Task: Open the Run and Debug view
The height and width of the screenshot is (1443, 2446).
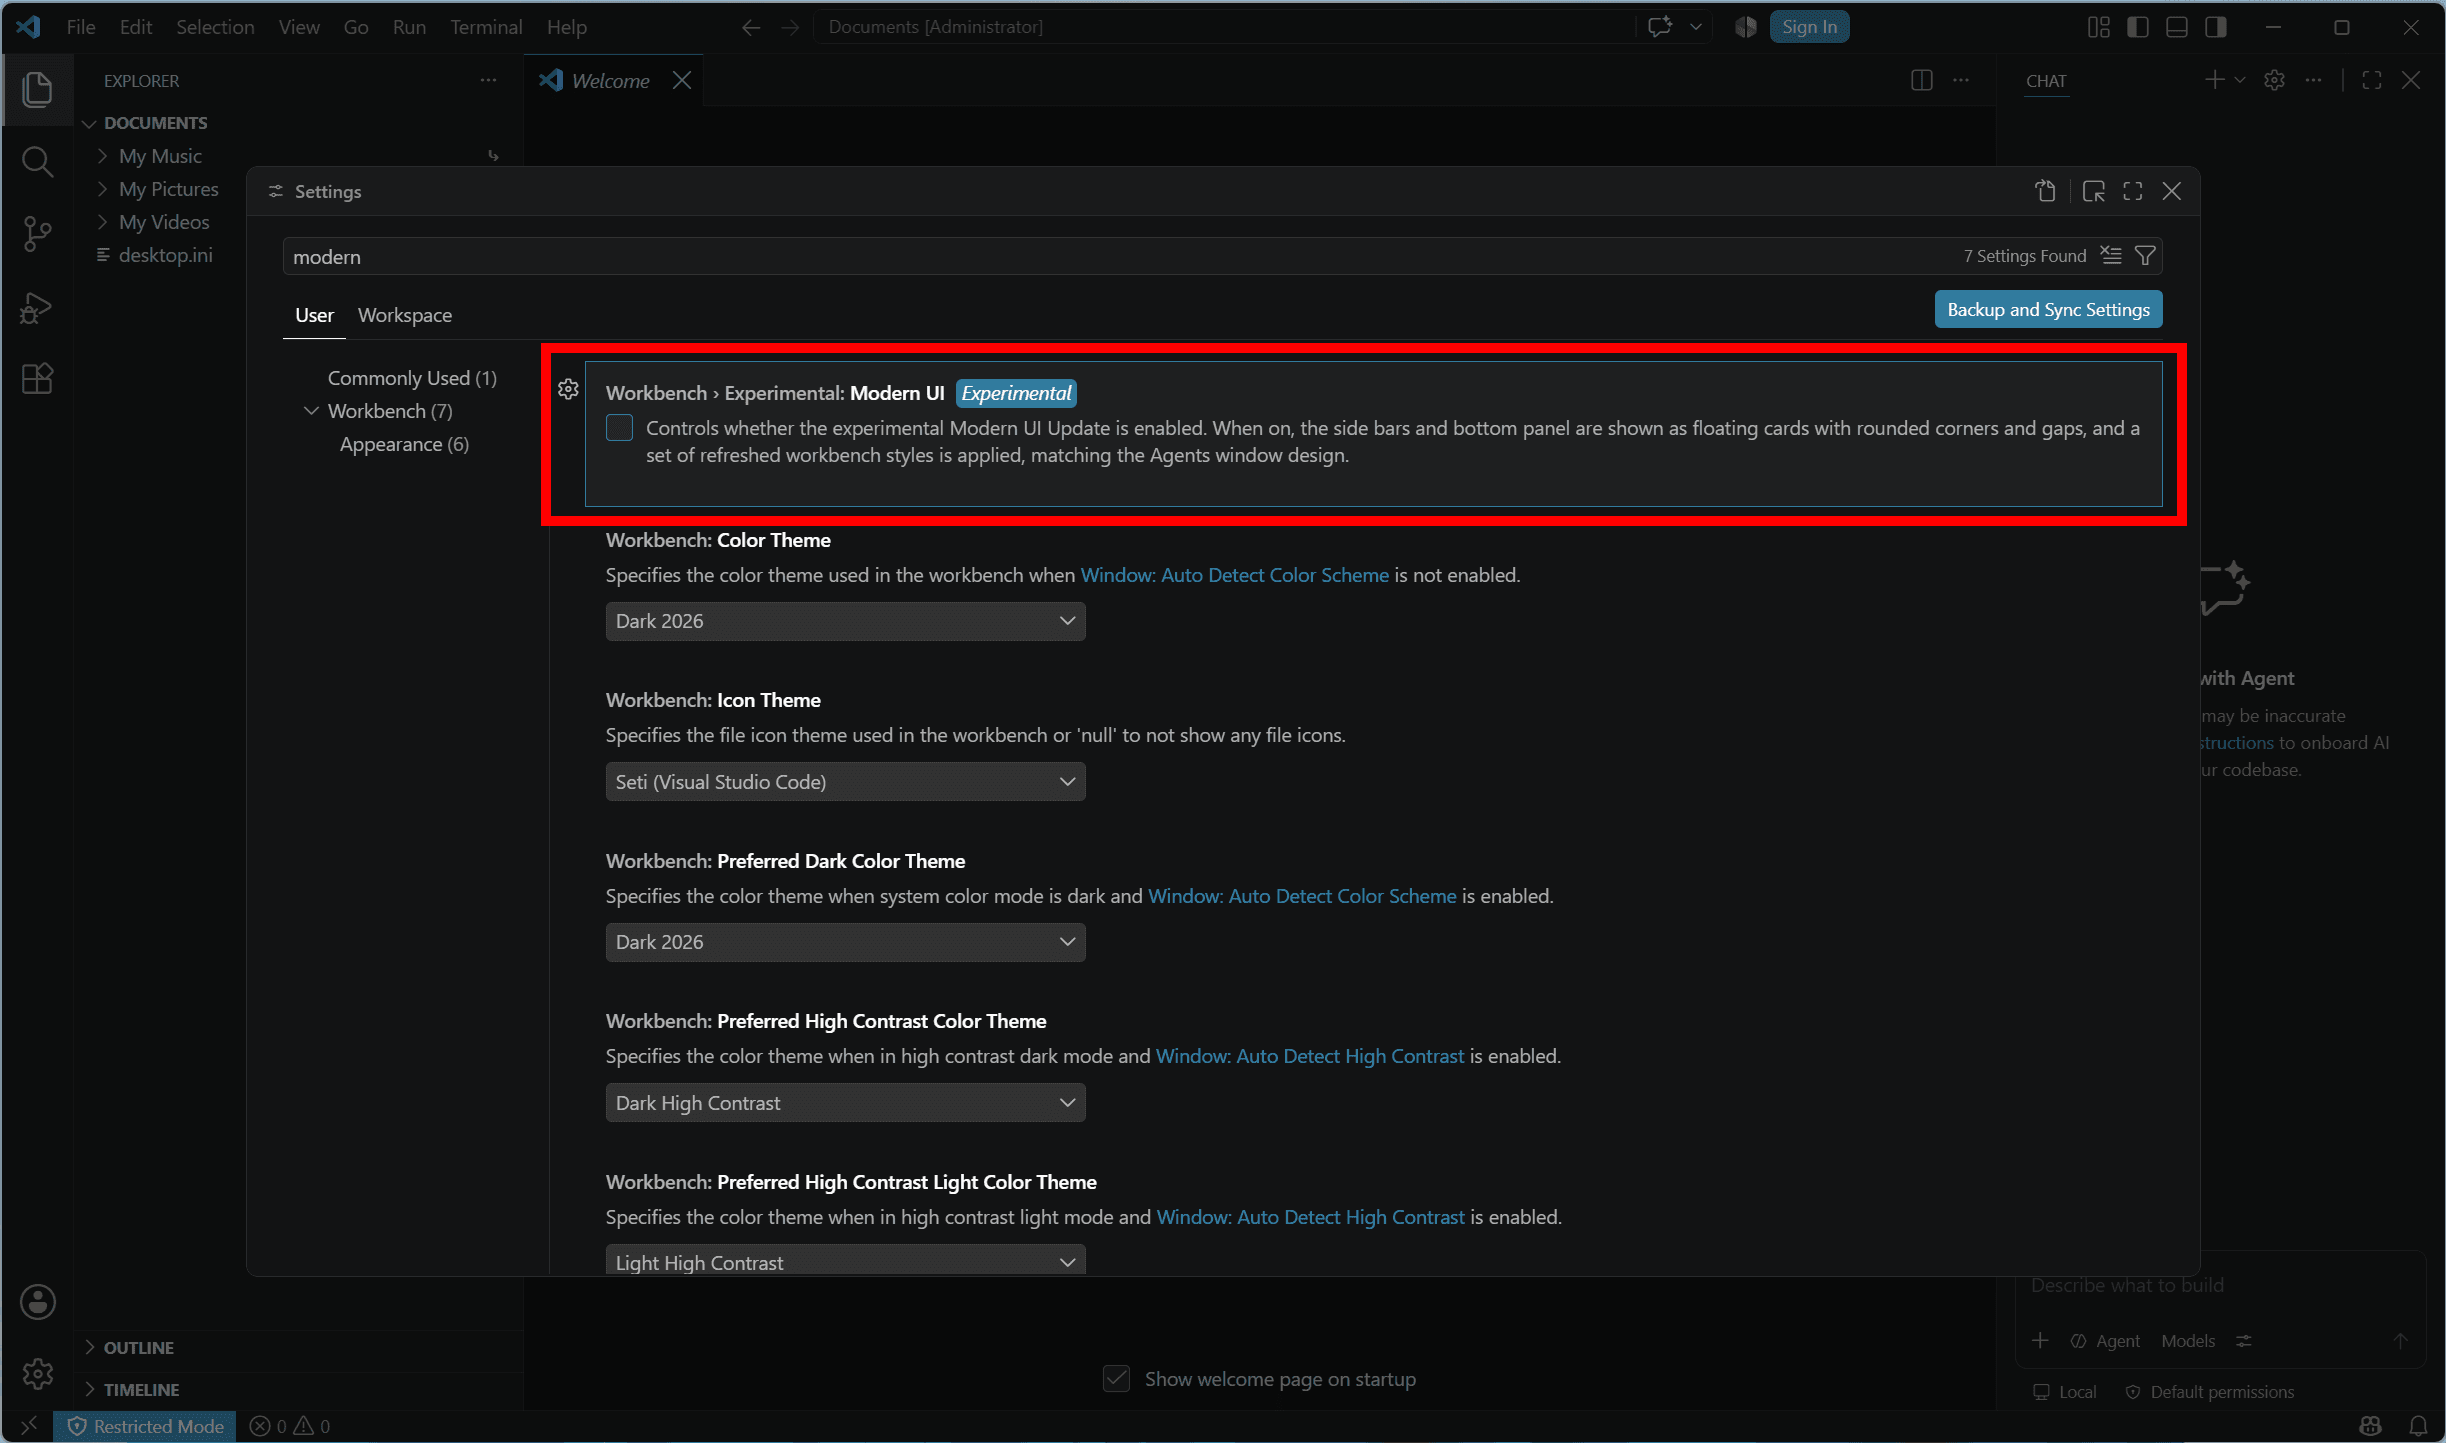Action: pyautogui.click(x=37, y=307)
